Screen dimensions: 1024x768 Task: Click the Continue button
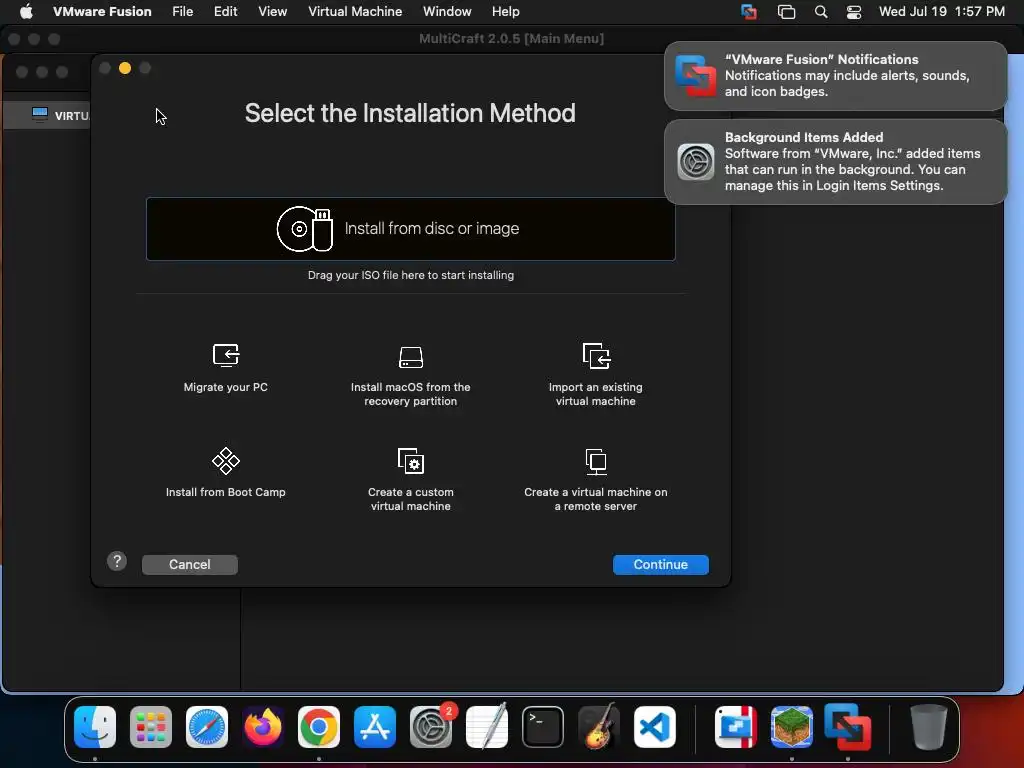(x=660, y=564)
